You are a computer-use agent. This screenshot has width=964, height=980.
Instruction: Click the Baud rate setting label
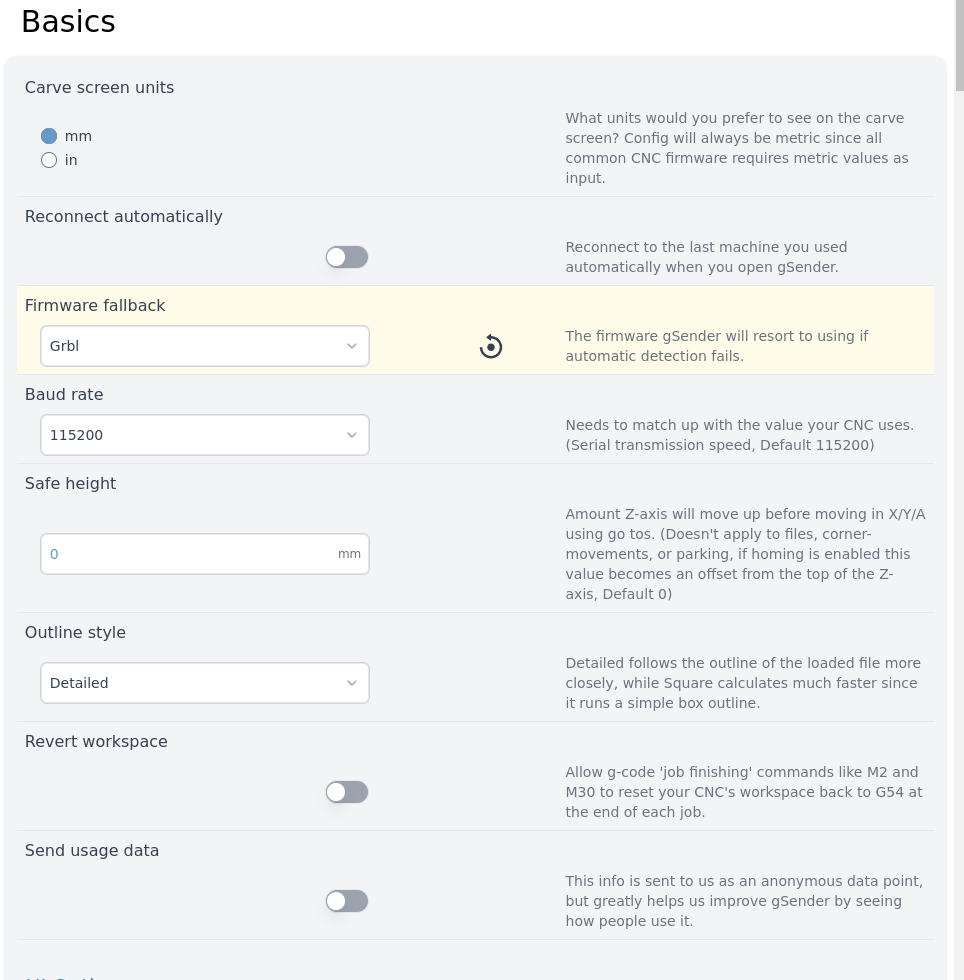pyautogui.click(x=64, y=395)
